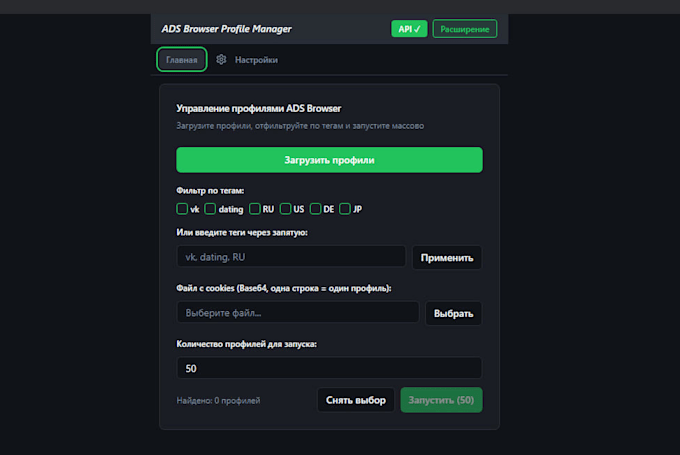Viewport: 680px width, 455px height.
Task: Focus the tags input field
Action: 291,257
